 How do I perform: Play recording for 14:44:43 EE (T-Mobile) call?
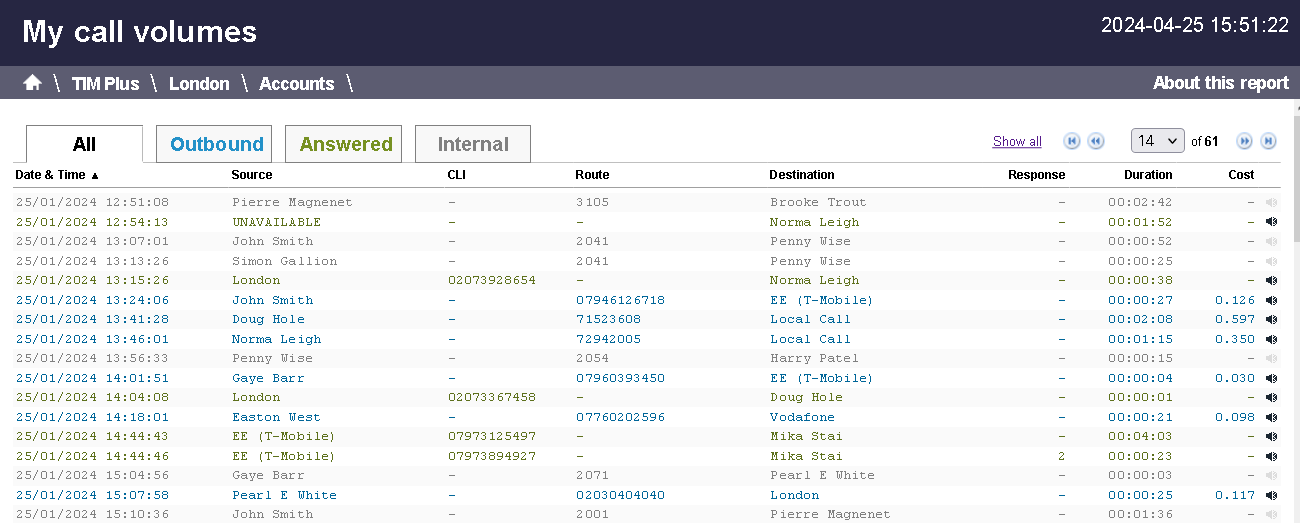coord(1271,436)
